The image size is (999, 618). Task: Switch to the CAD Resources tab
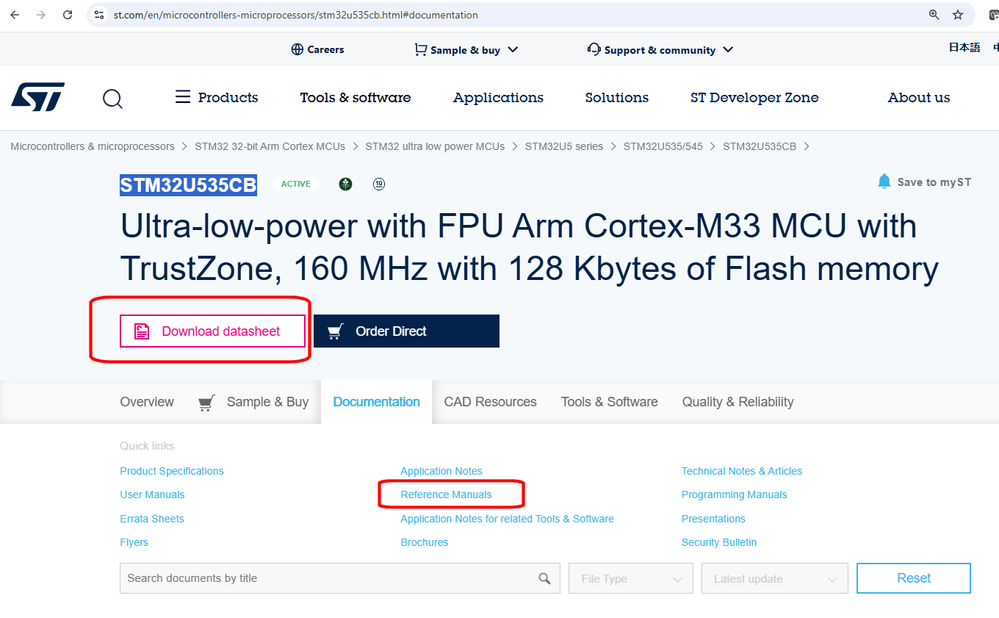490,402
